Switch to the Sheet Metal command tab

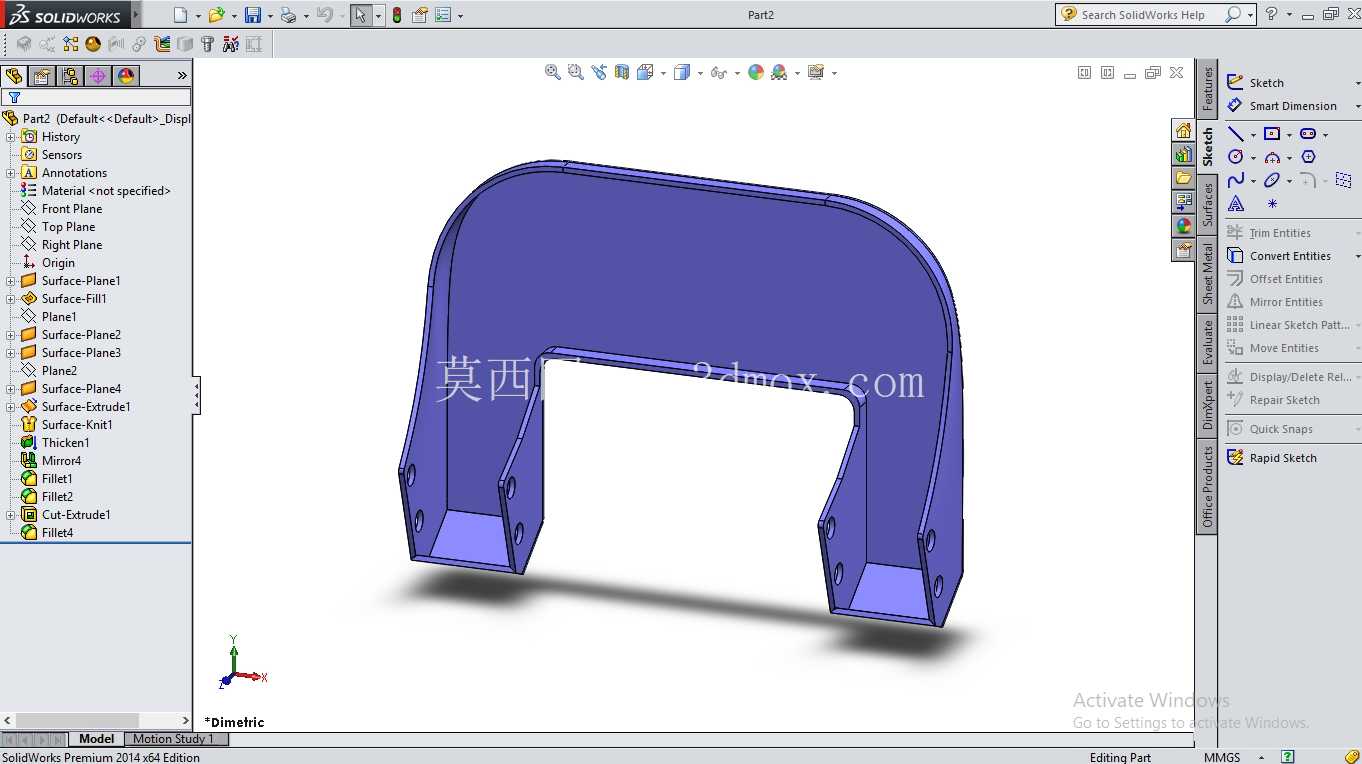click(1207, 274)
